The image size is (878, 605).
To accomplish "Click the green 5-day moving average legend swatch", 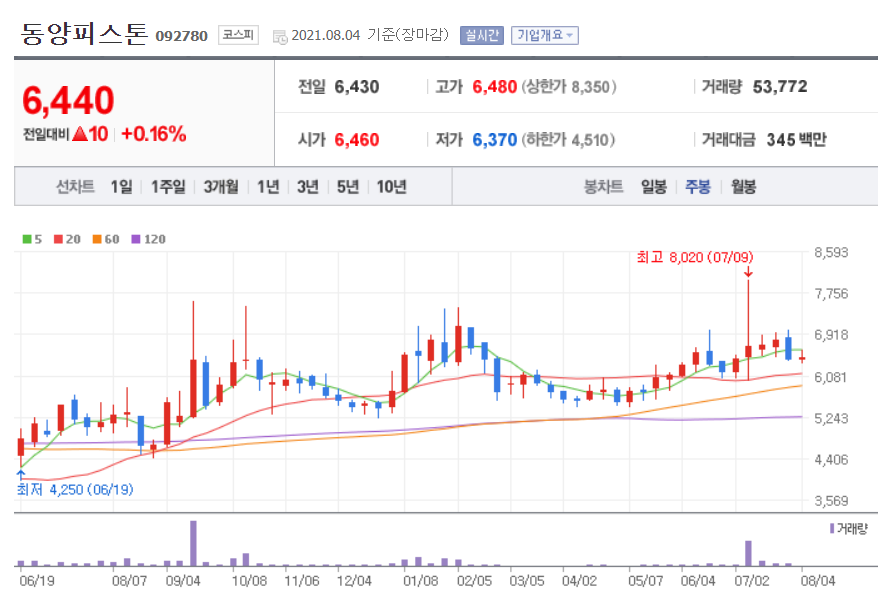I will tap(27, 239).
